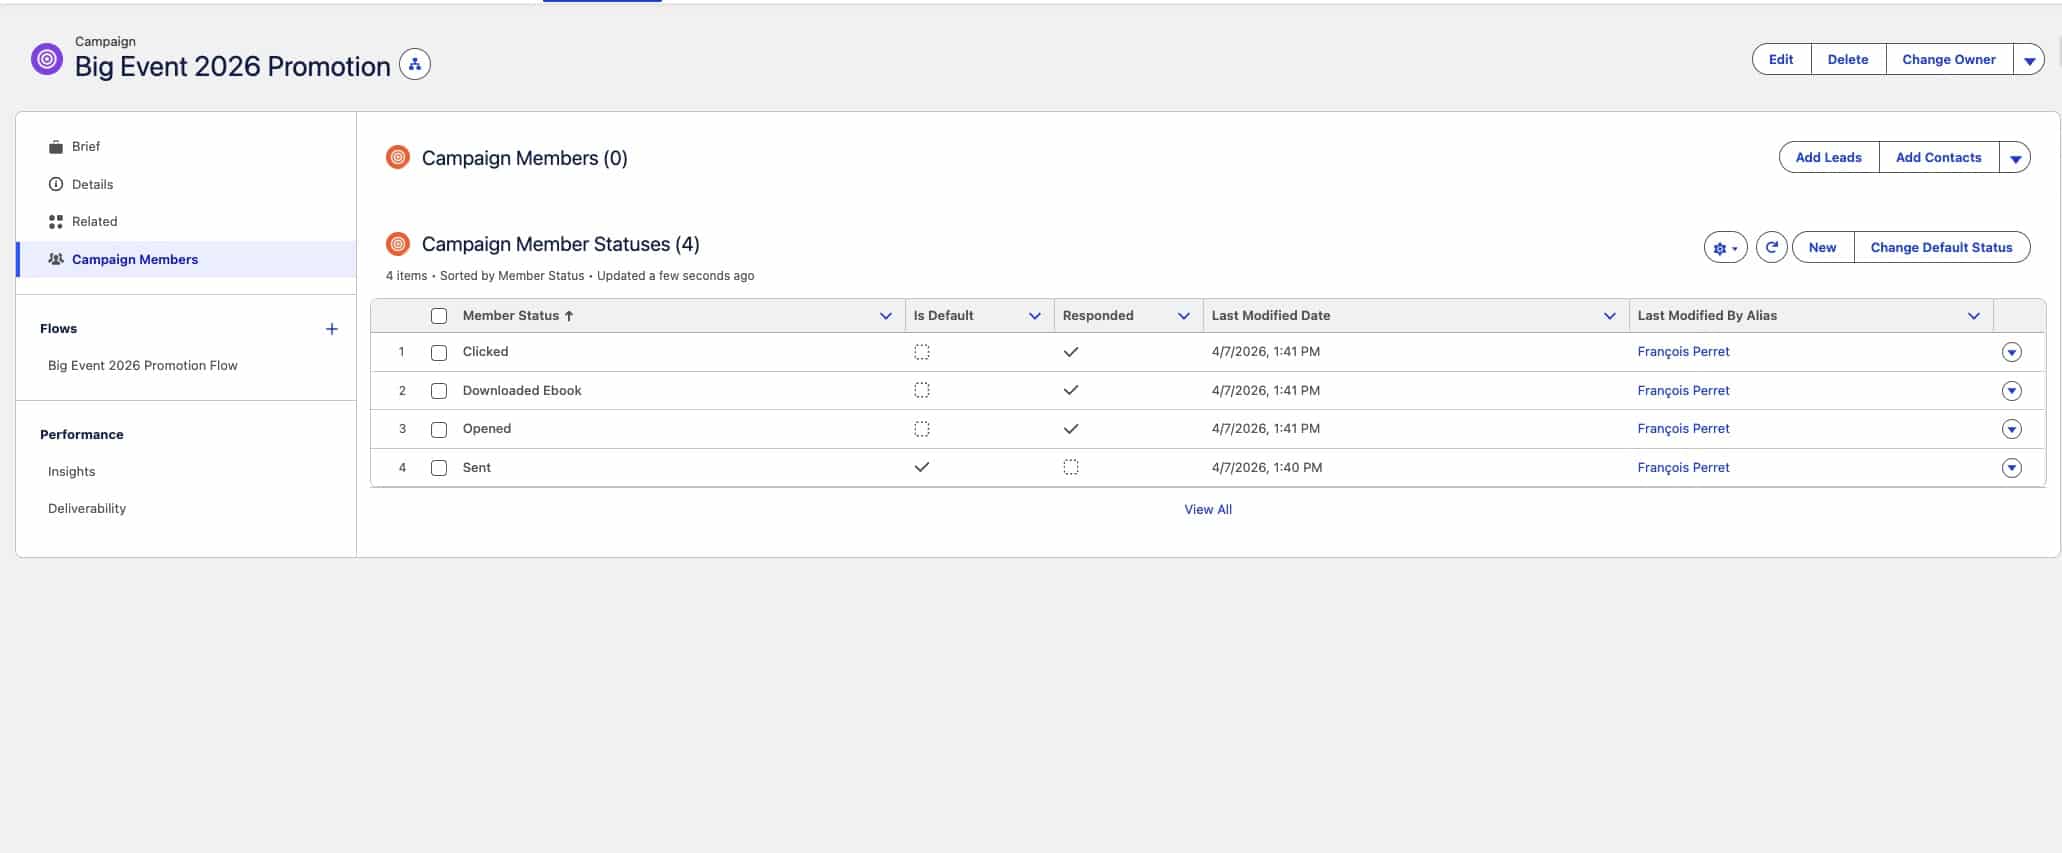The image size is (2062, 853).
Task: Click the Campaign Members orange target icon
Action: pos(398,158)
